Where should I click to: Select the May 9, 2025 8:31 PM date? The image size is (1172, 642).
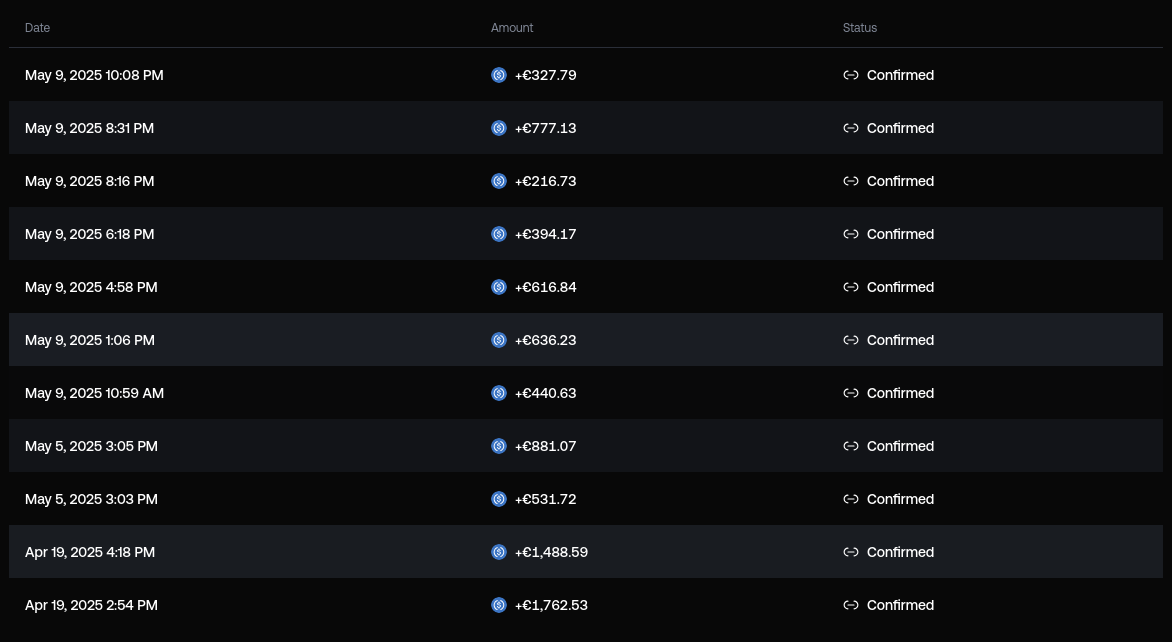pos(89,128)
